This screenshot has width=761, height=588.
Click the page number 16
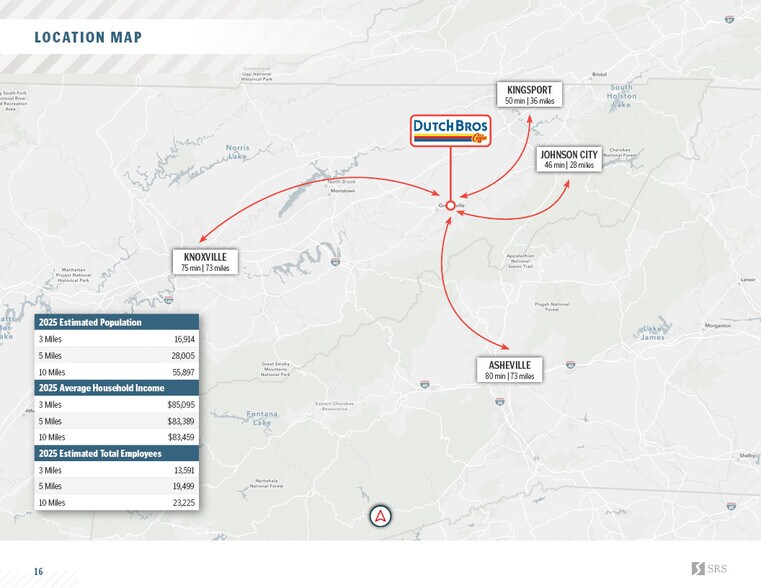point(38,572)
